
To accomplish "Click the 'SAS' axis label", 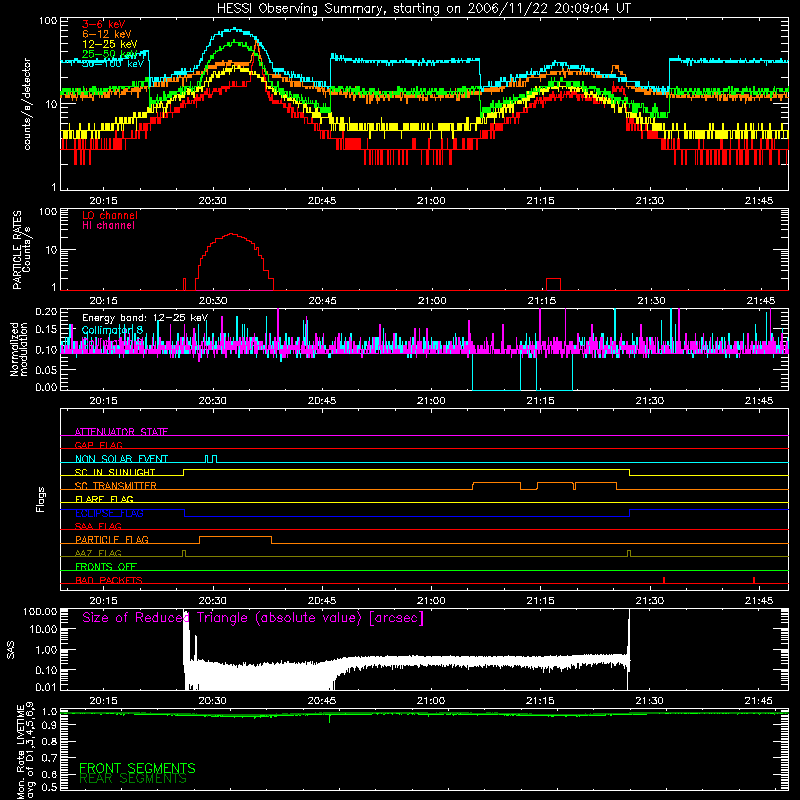I will [10, 649].
